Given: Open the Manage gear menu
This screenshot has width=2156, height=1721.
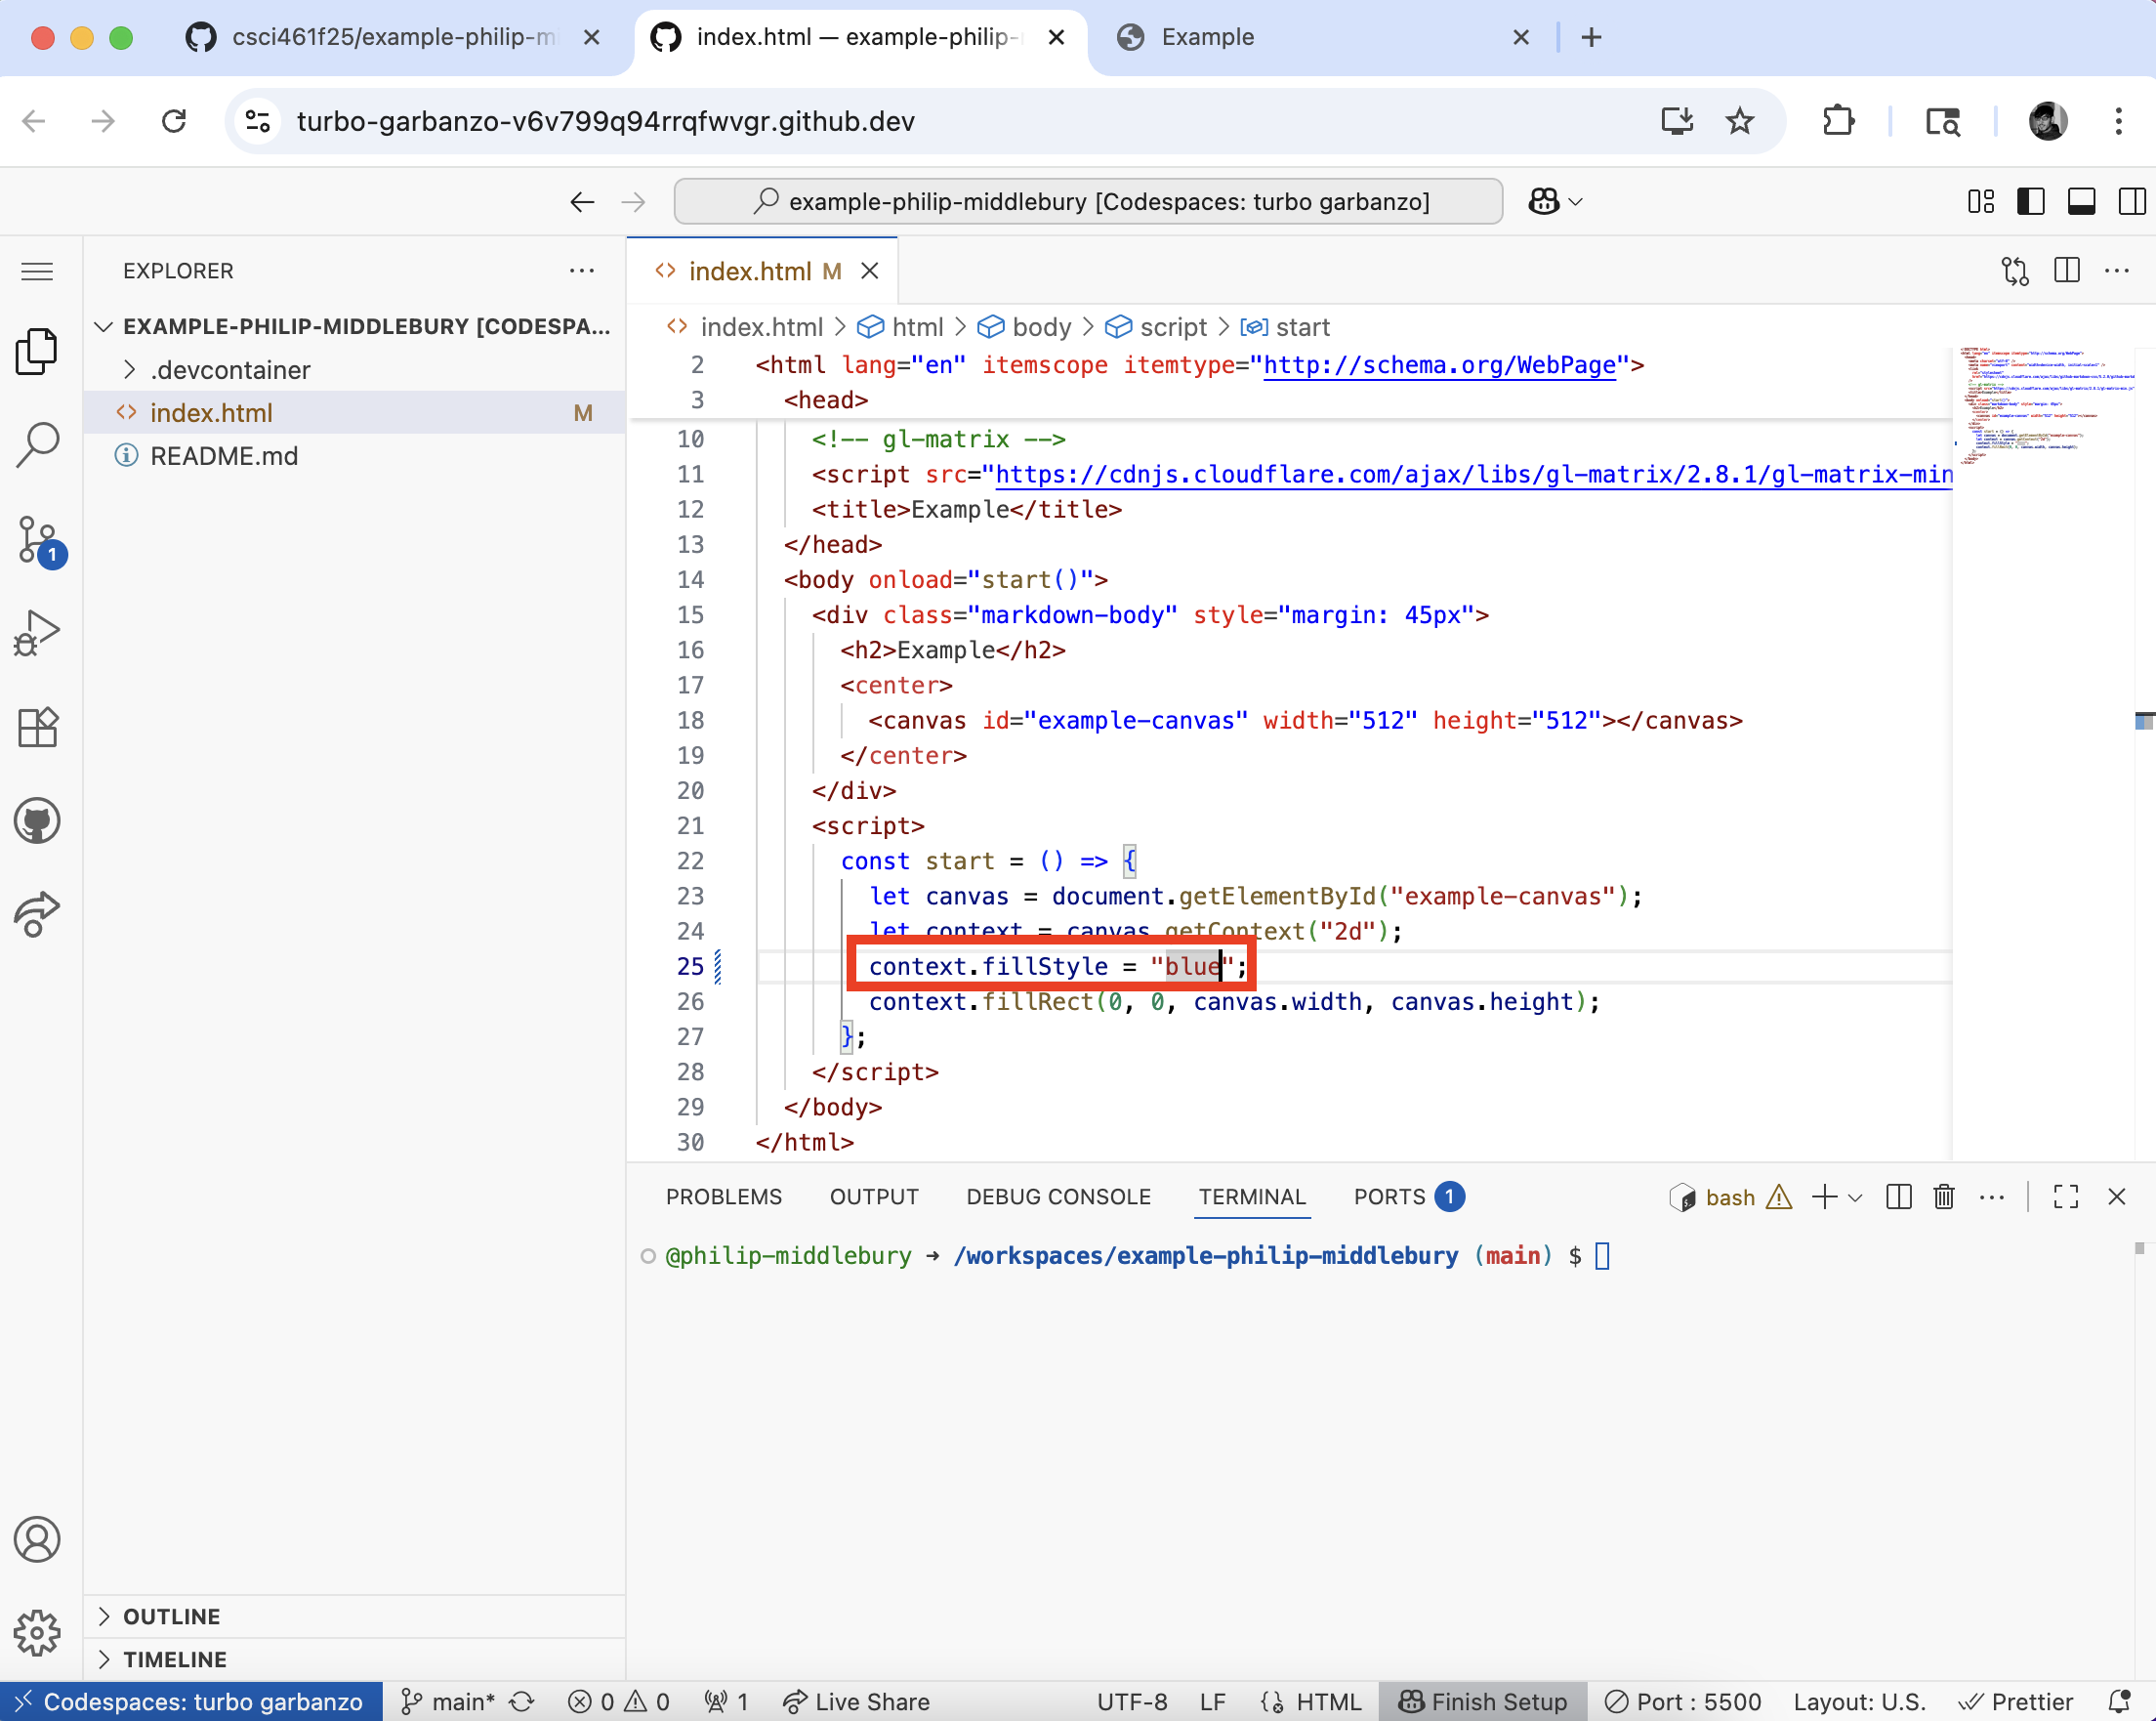Looking at the screenshot, I should [38, 1633].
